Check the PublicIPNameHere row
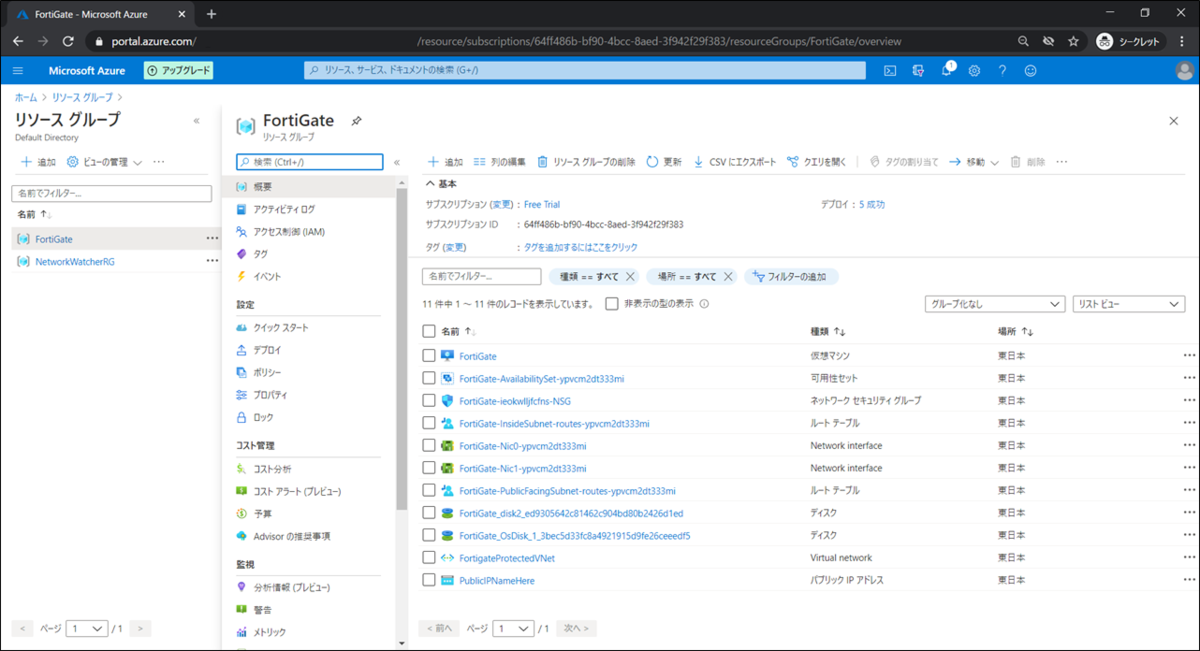 coord(429,580)
